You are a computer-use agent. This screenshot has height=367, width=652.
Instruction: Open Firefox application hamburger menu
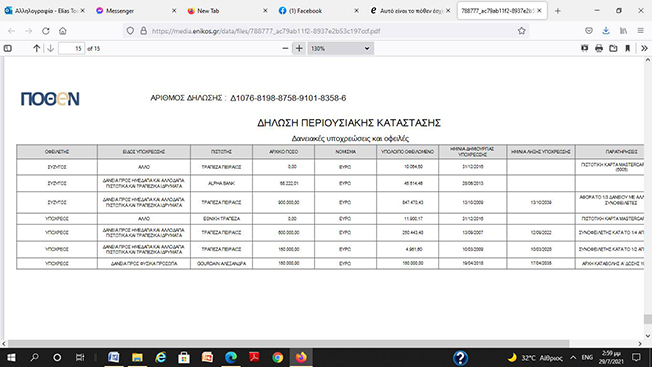point(640,31)
